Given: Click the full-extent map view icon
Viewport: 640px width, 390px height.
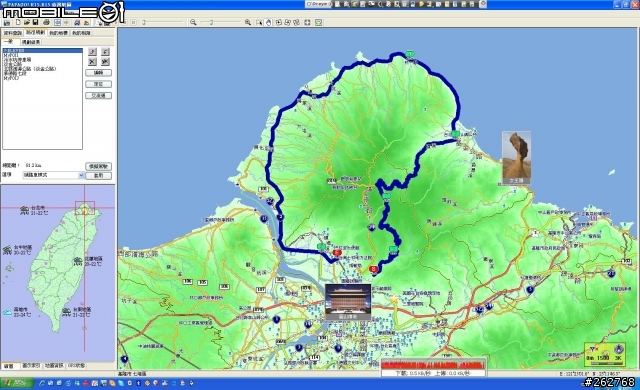Looking at the screenshot, I should tap(307, 22).
